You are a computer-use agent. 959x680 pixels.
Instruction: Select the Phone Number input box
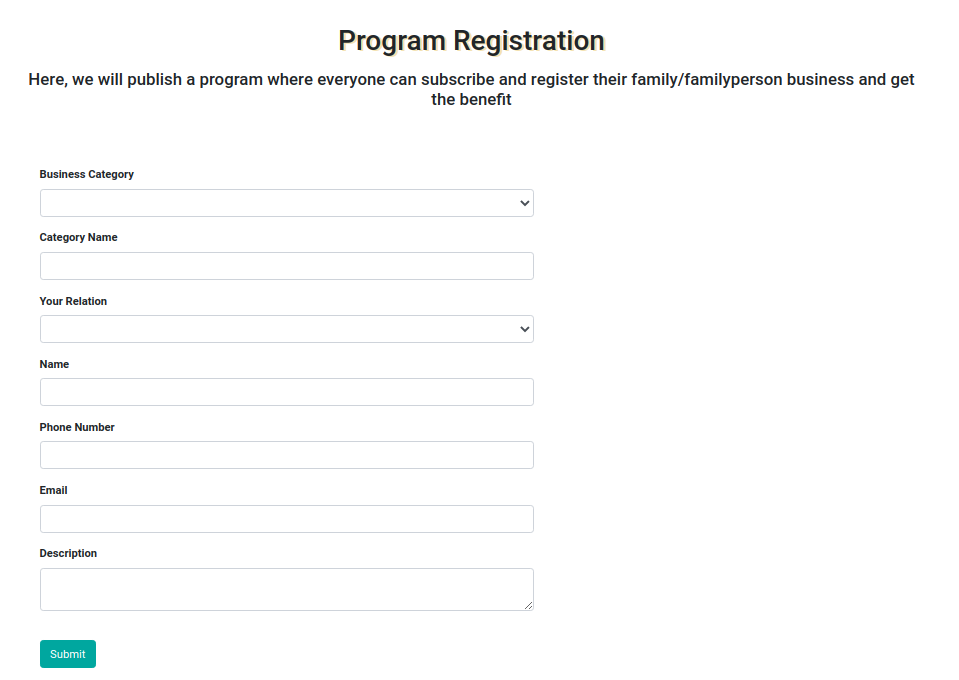click(x=286, y=455)
